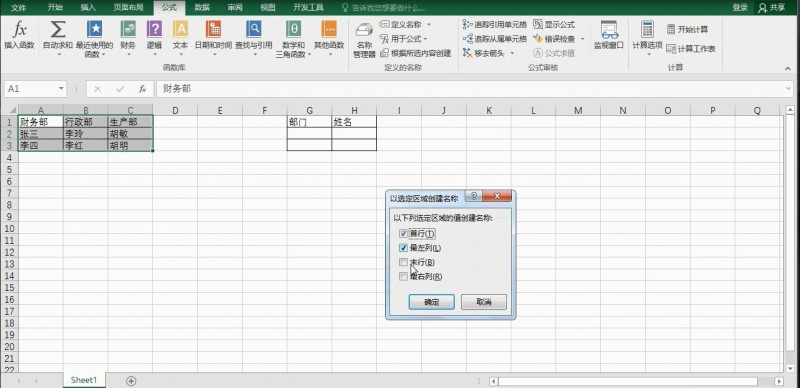Click 根据所选内容创建

pyautogui.click(x=416, y=53)
